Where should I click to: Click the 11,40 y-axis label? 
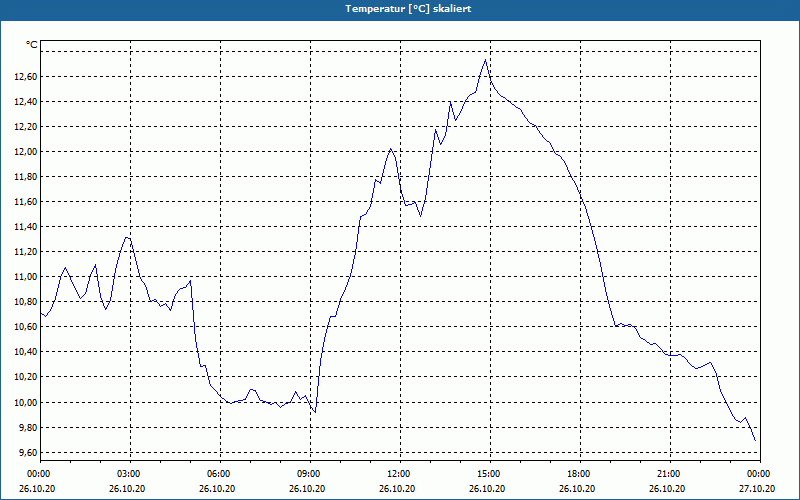click(26, 227)
